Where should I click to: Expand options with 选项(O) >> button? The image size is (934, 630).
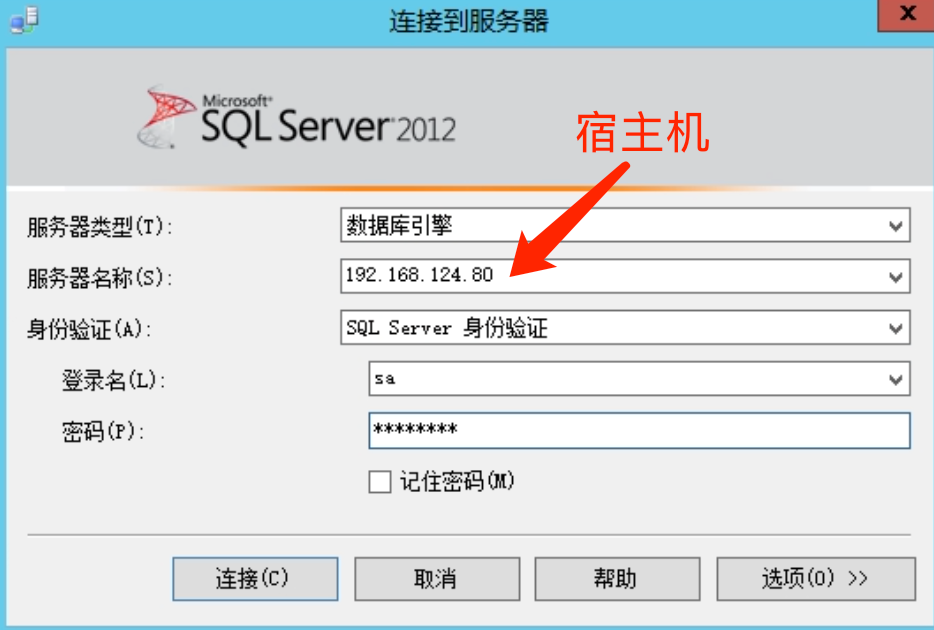tap(816, 579)
